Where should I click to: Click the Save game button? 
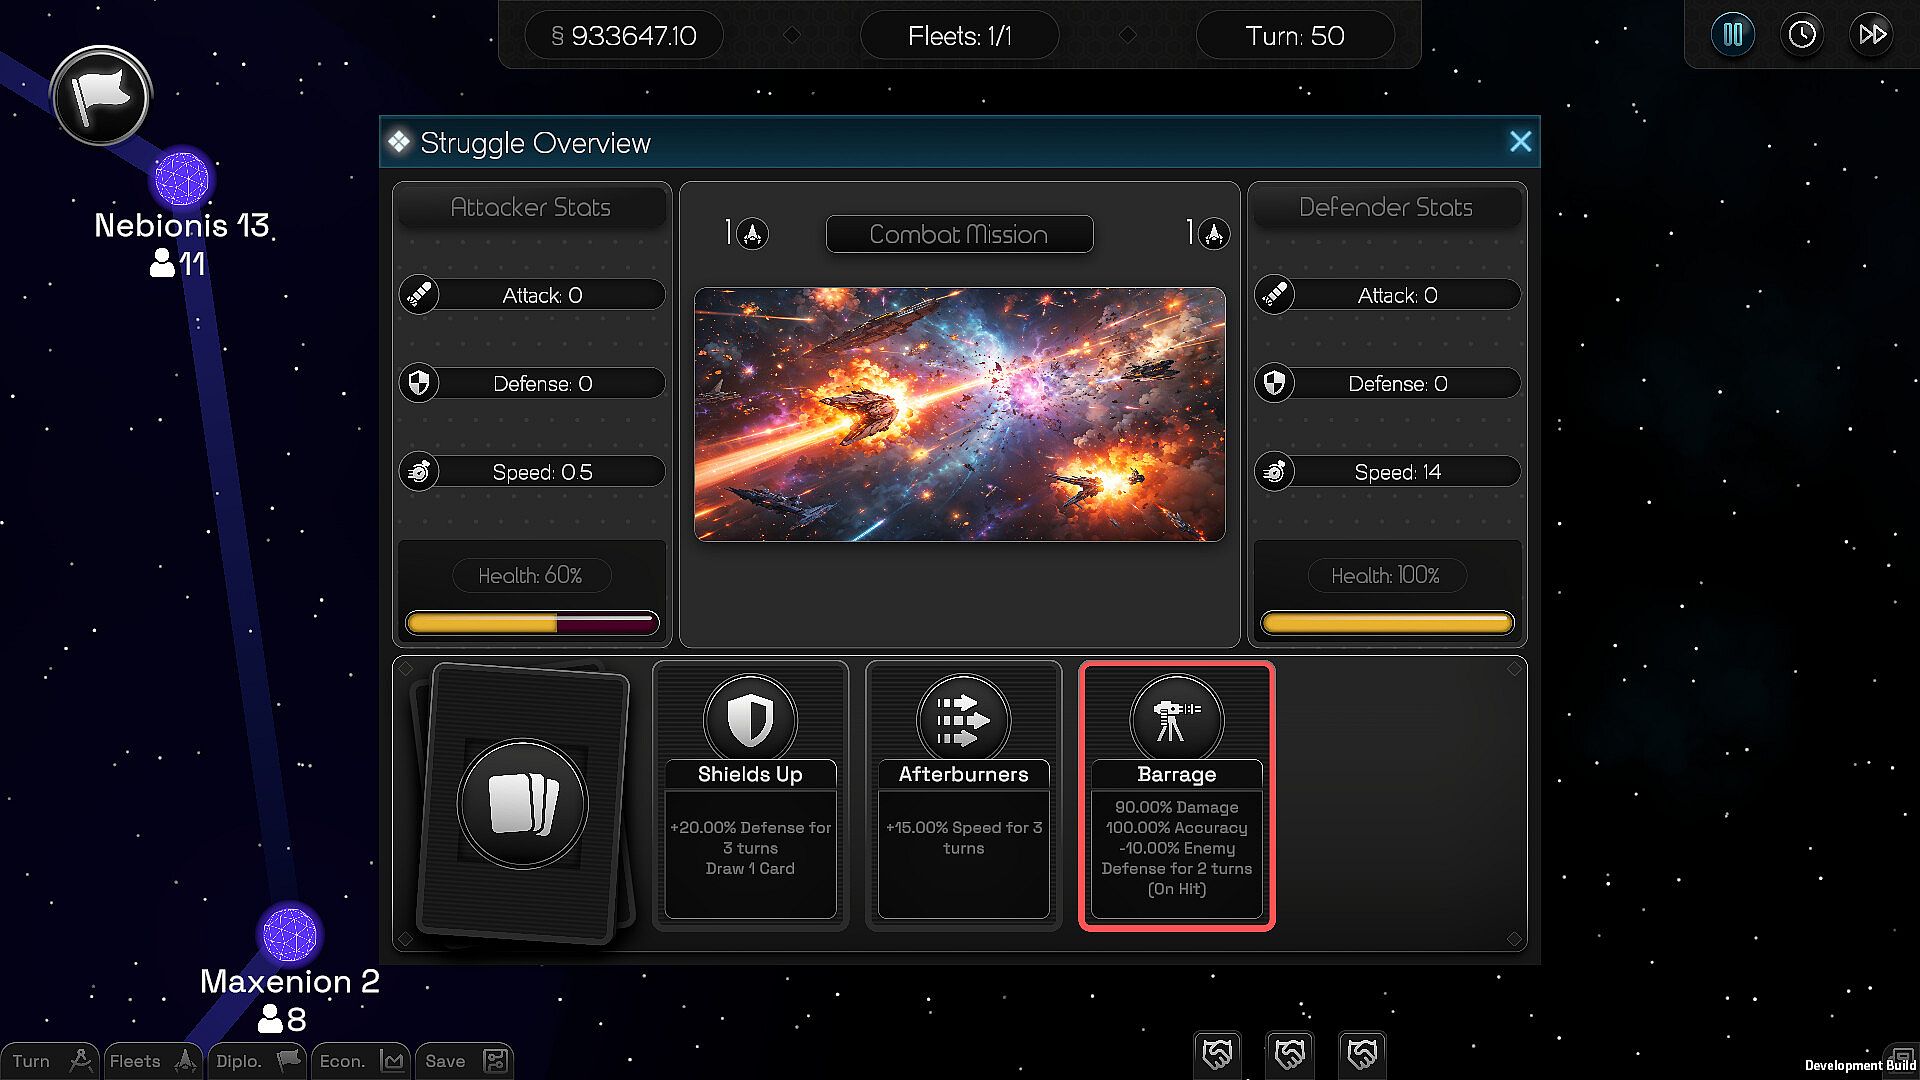(x=465, y=1061)
